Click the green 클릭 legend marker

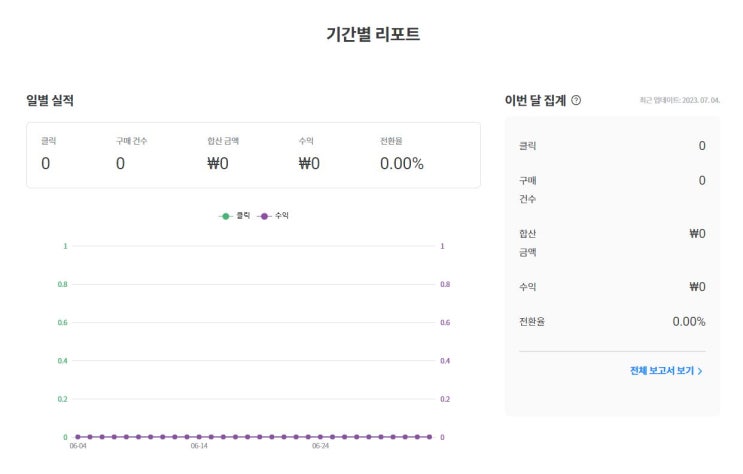(x=227, y=215)
